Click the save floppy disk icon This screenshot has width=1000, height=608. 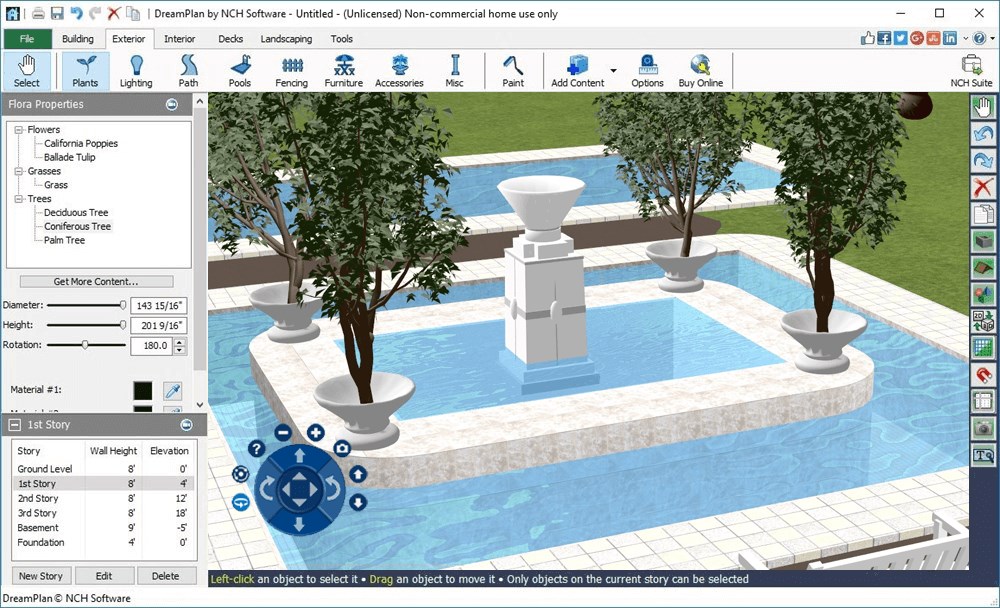pyautogui.click(x=57, y=13)
